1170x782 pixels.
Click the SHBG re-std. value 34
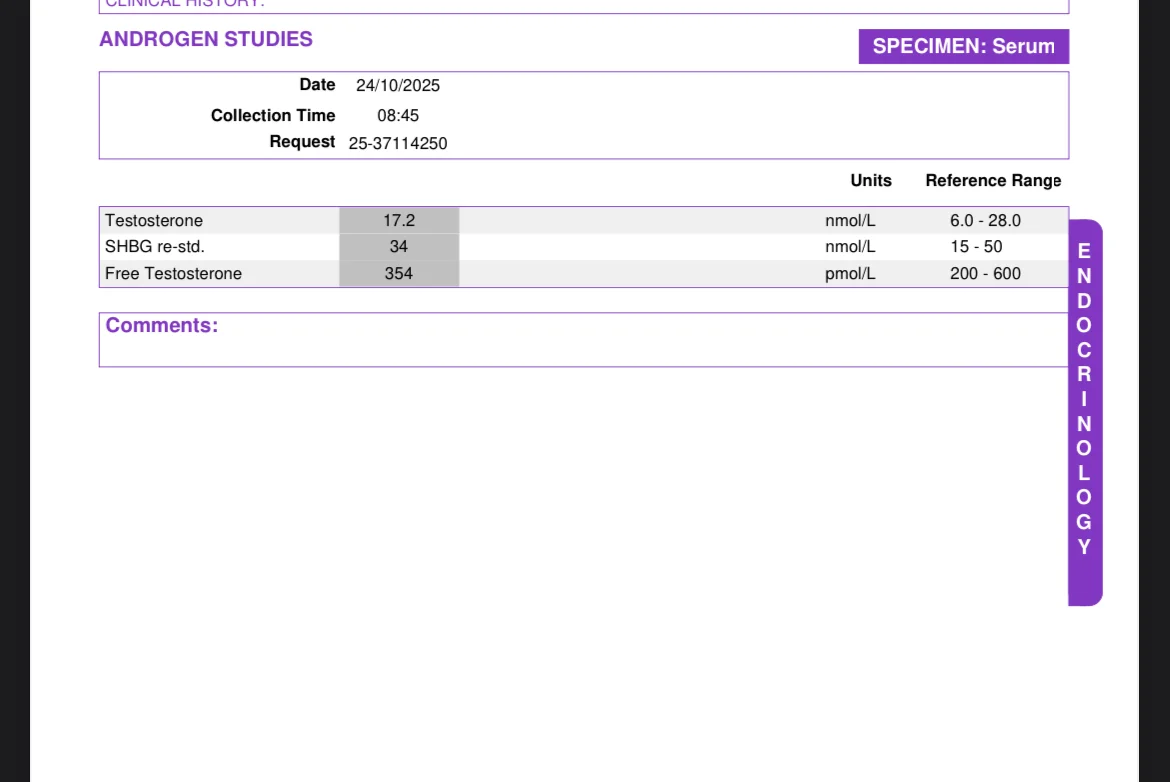point(399,247)
